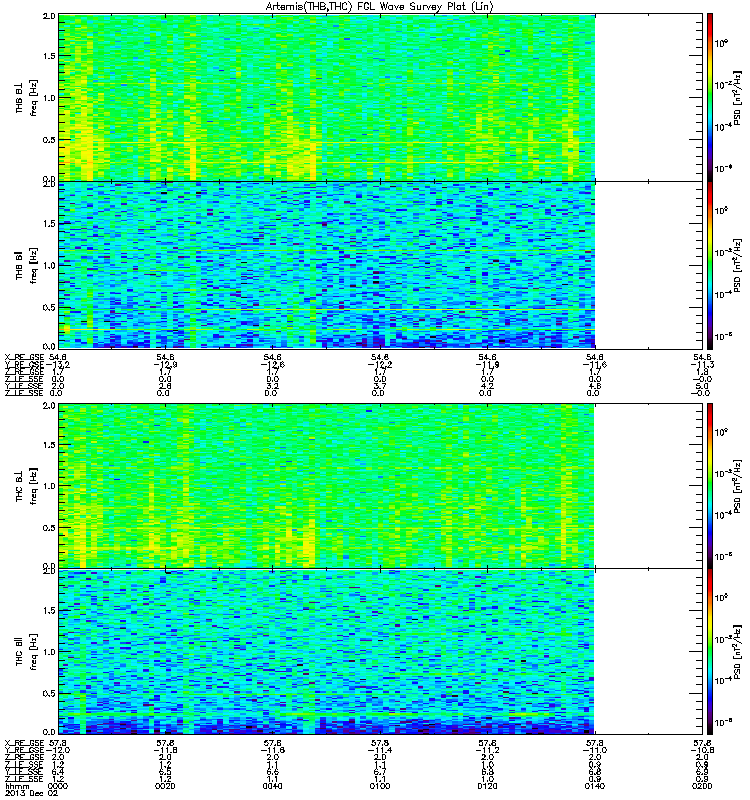
Task: Click the 'THB B⊥ freq [Hz]' axis label
Action: 27,97
